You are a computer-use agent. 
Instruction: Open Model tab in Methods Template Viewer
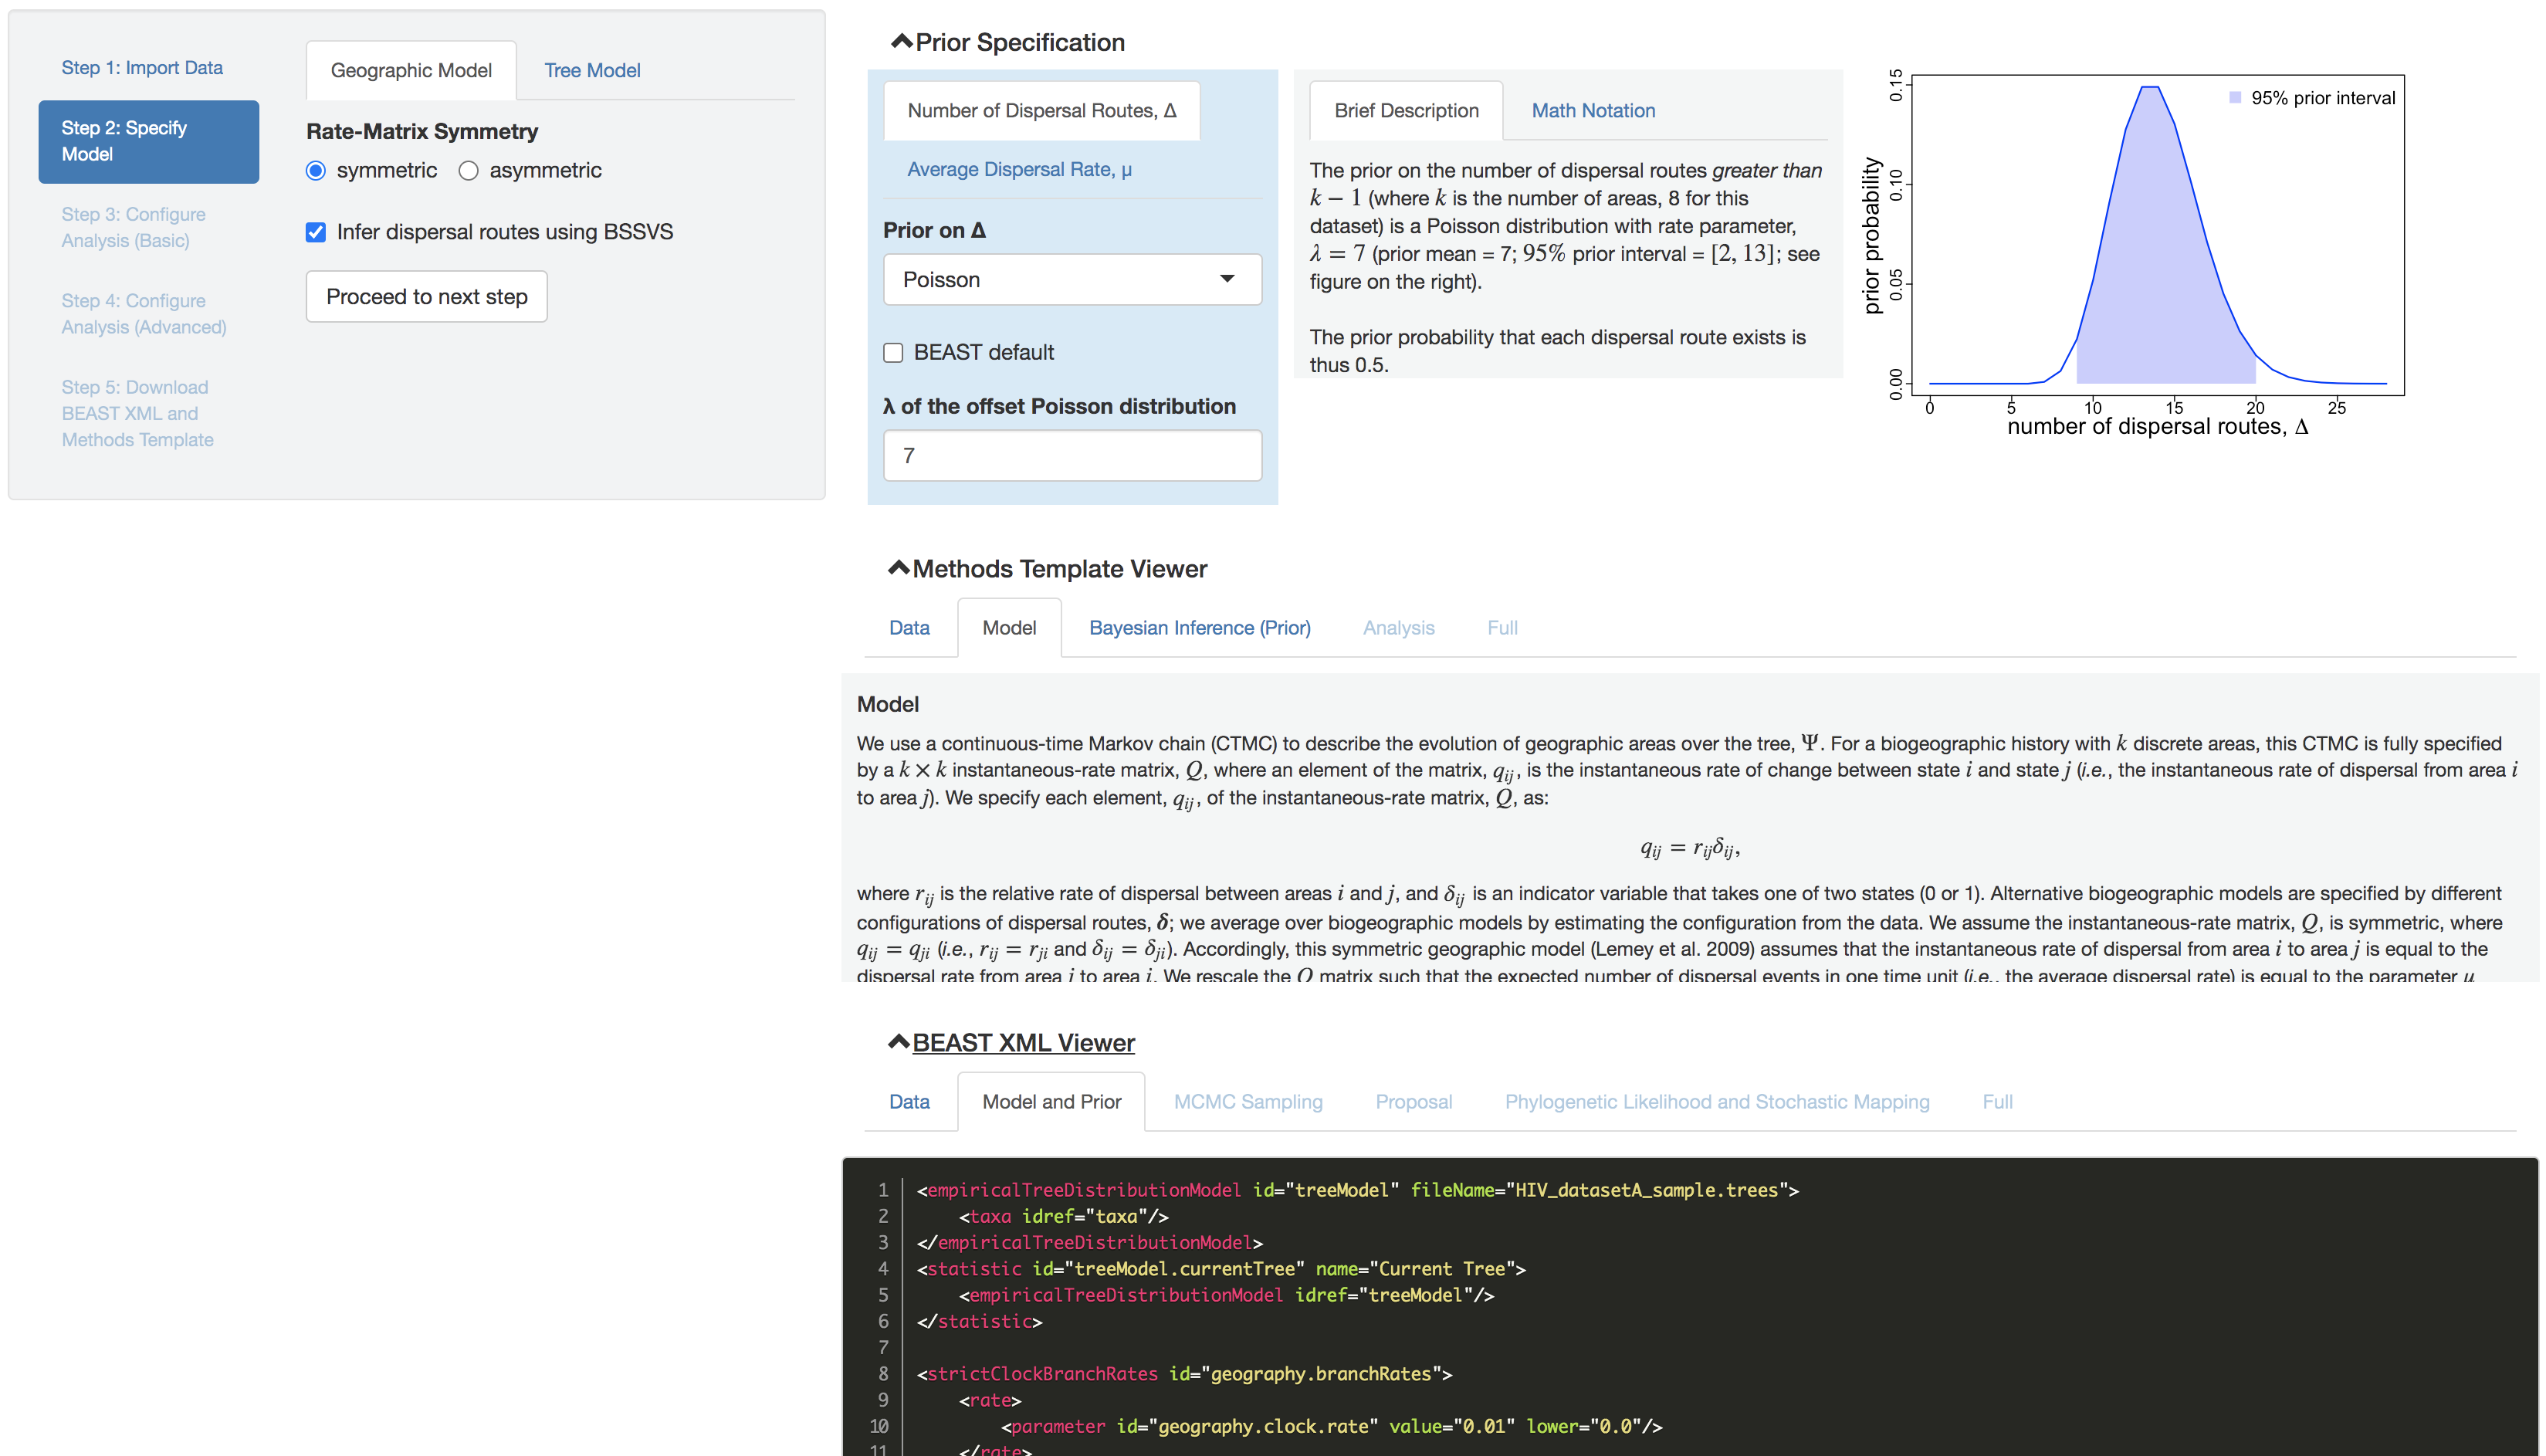(1009, 628)
